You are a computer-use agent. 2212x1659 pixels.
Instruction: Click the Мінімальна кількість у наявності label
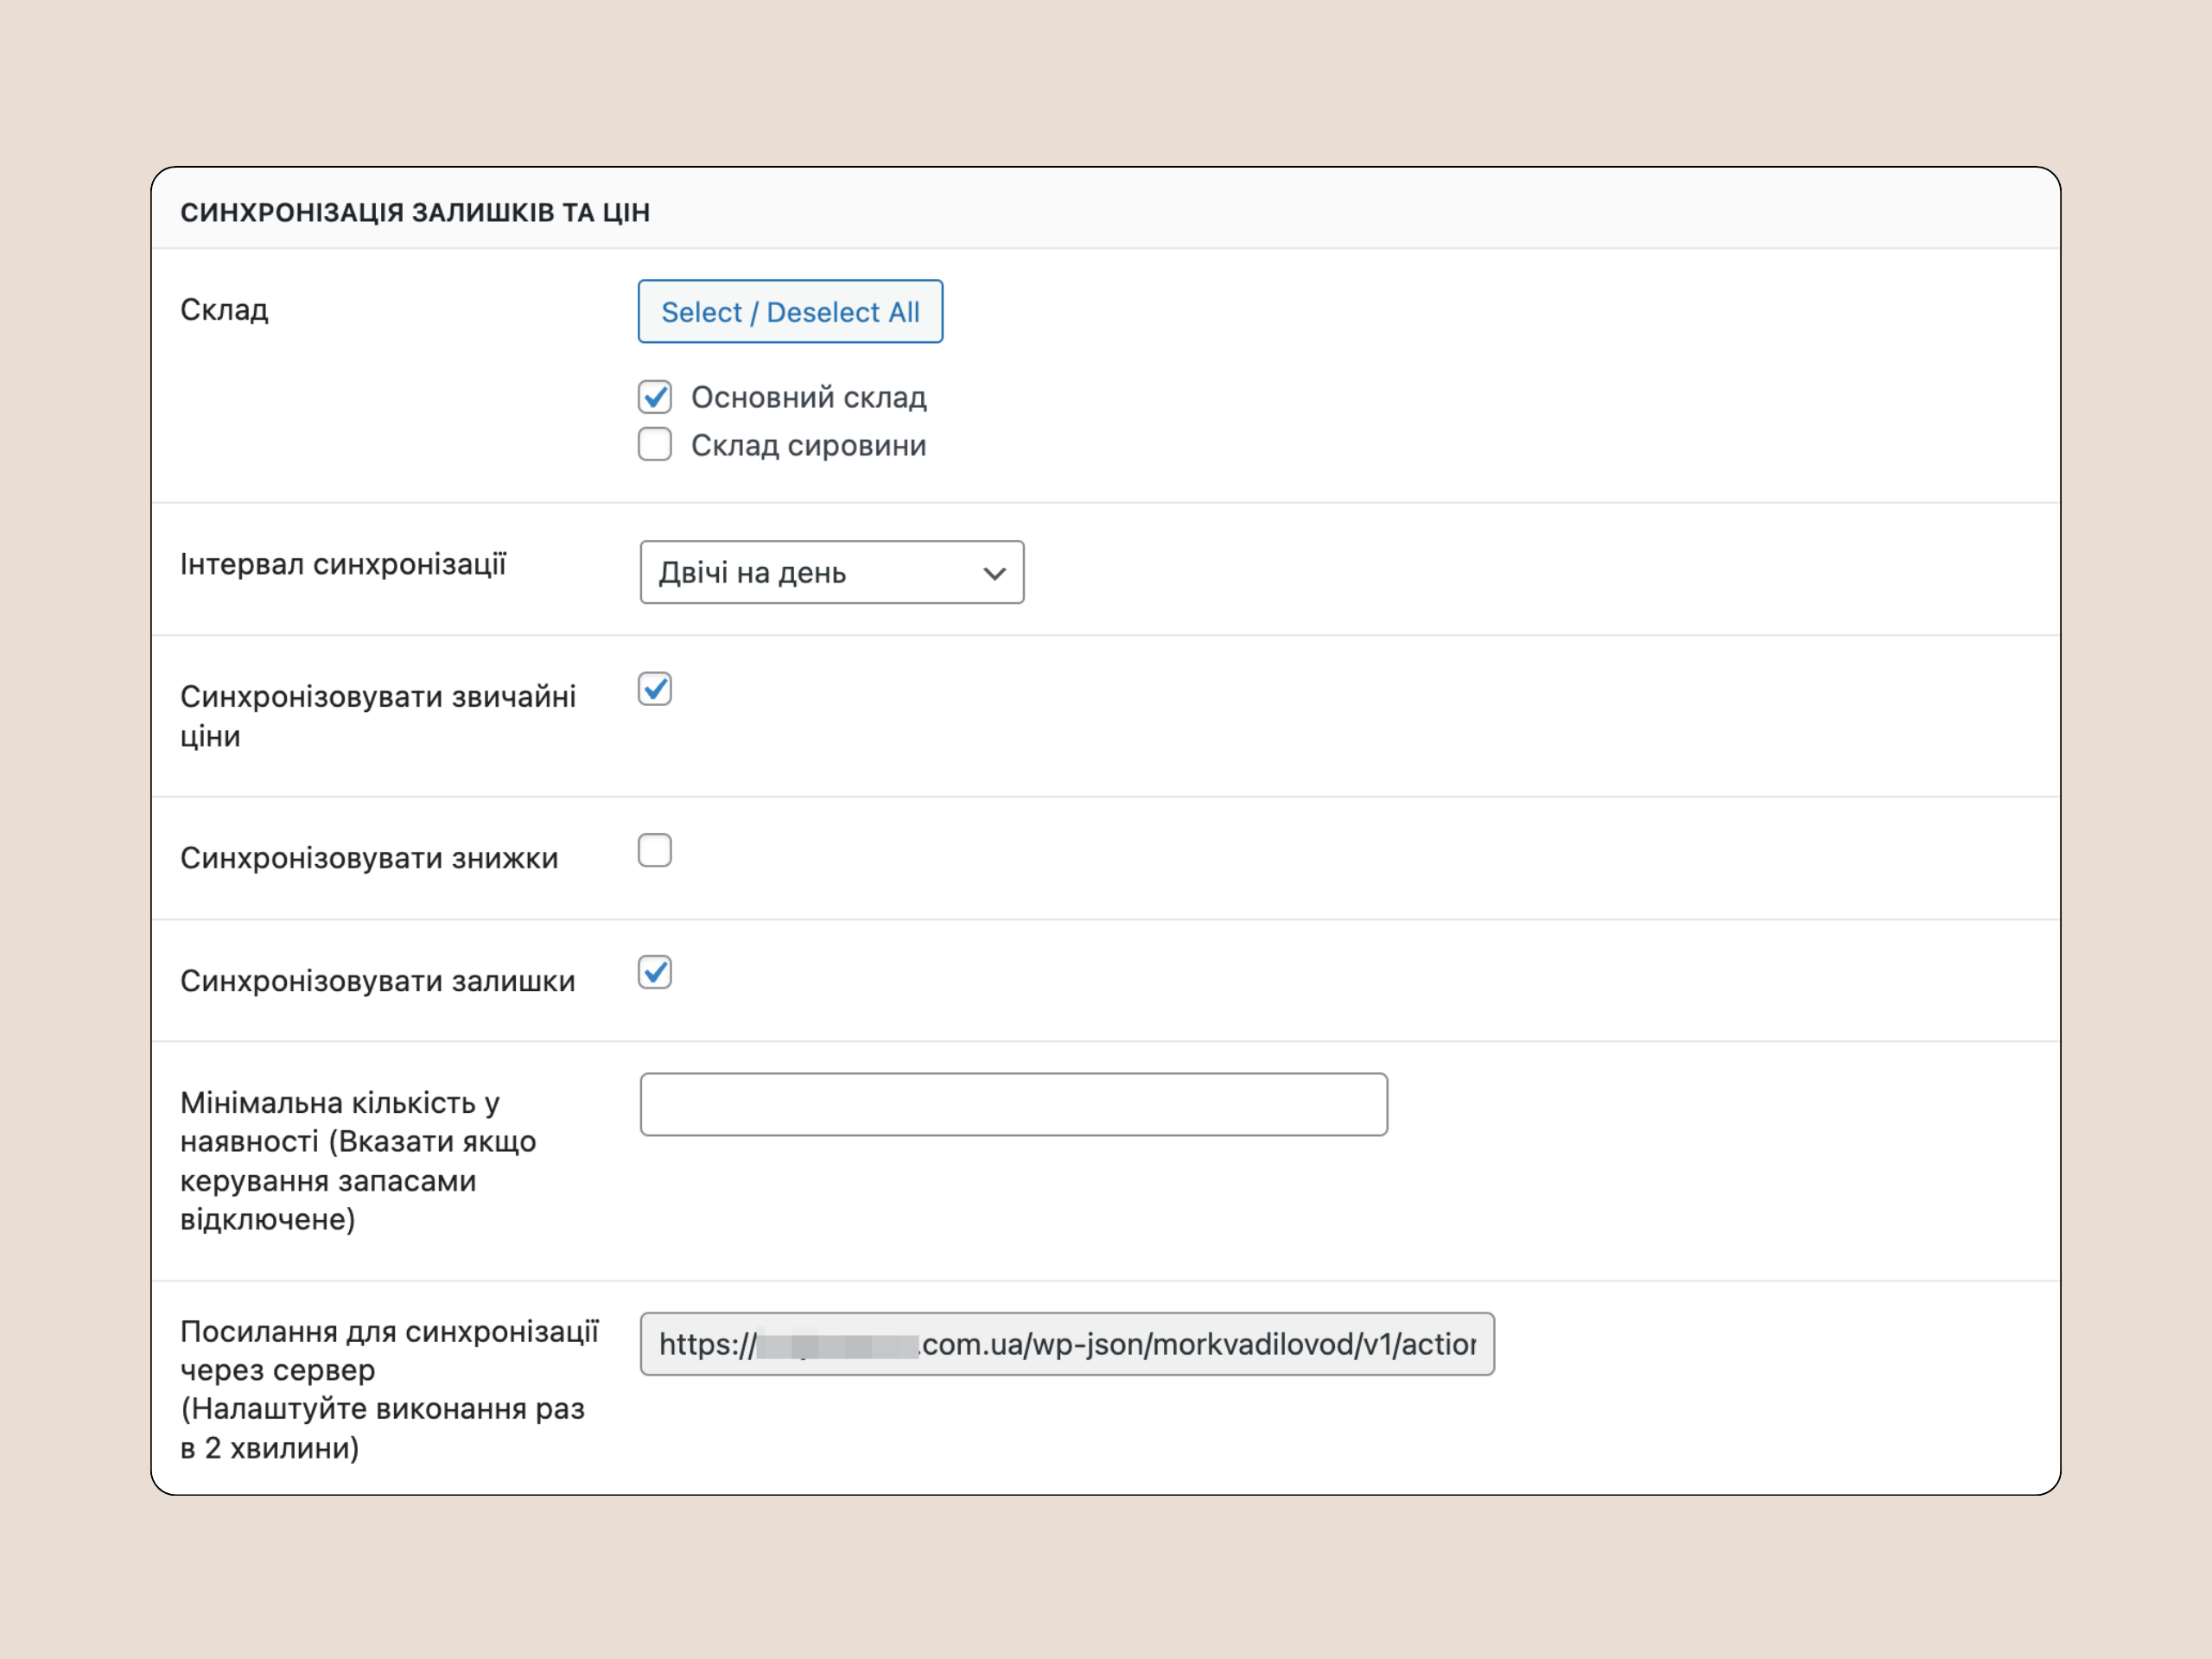(357, 1160)
